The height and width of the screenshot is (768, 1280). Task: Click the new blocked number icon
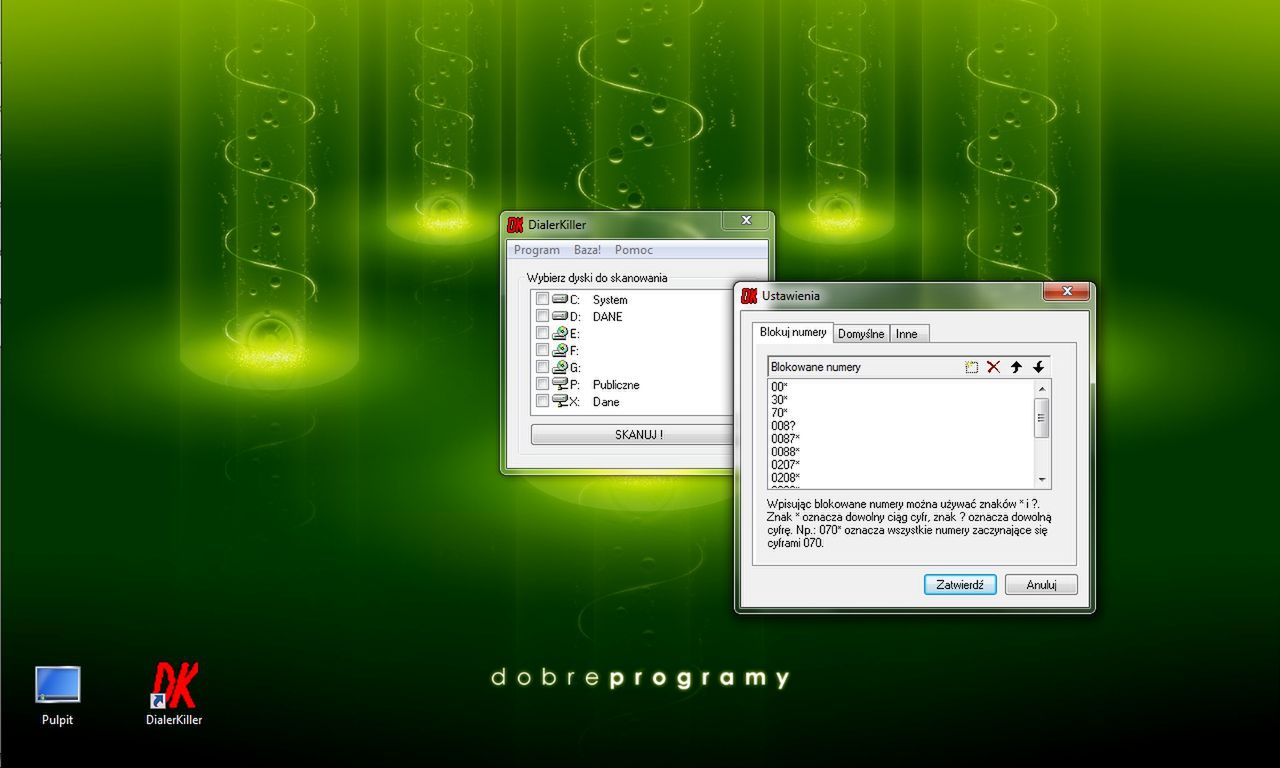click(x=971, y=367)
